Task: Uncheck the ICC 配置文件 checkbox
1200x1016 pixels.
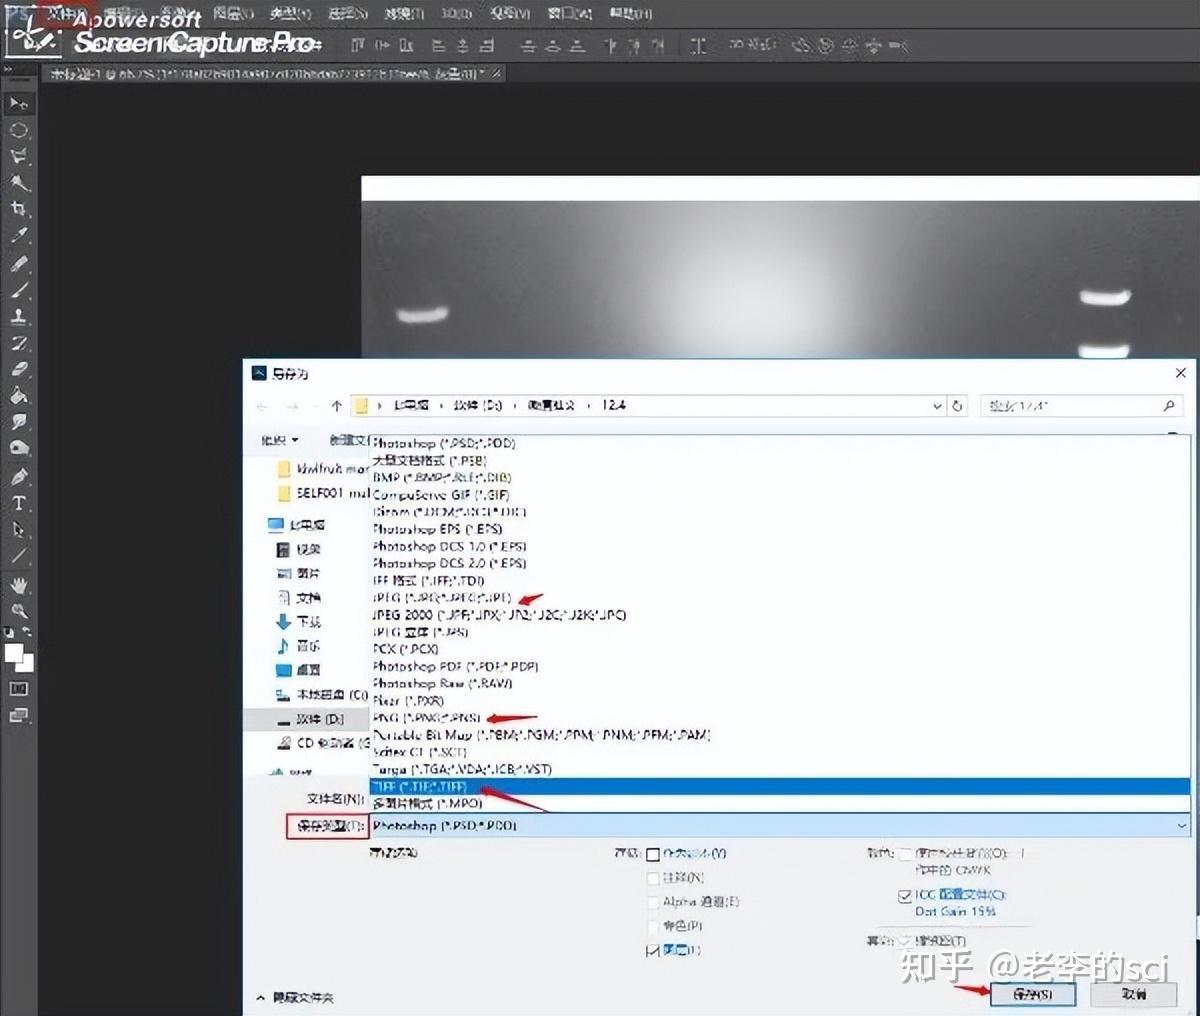Action: click(904, 895)
